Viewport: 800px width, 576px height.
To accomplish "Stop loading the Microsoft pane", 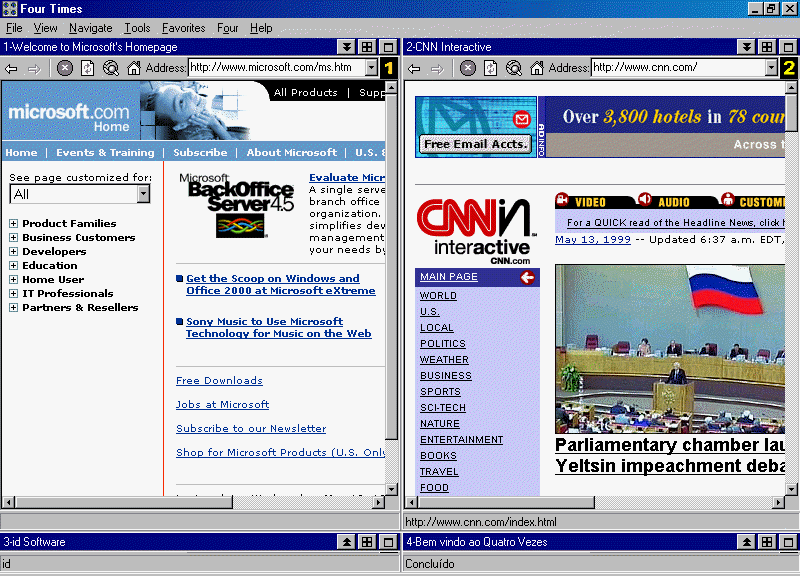I will 64,68.
